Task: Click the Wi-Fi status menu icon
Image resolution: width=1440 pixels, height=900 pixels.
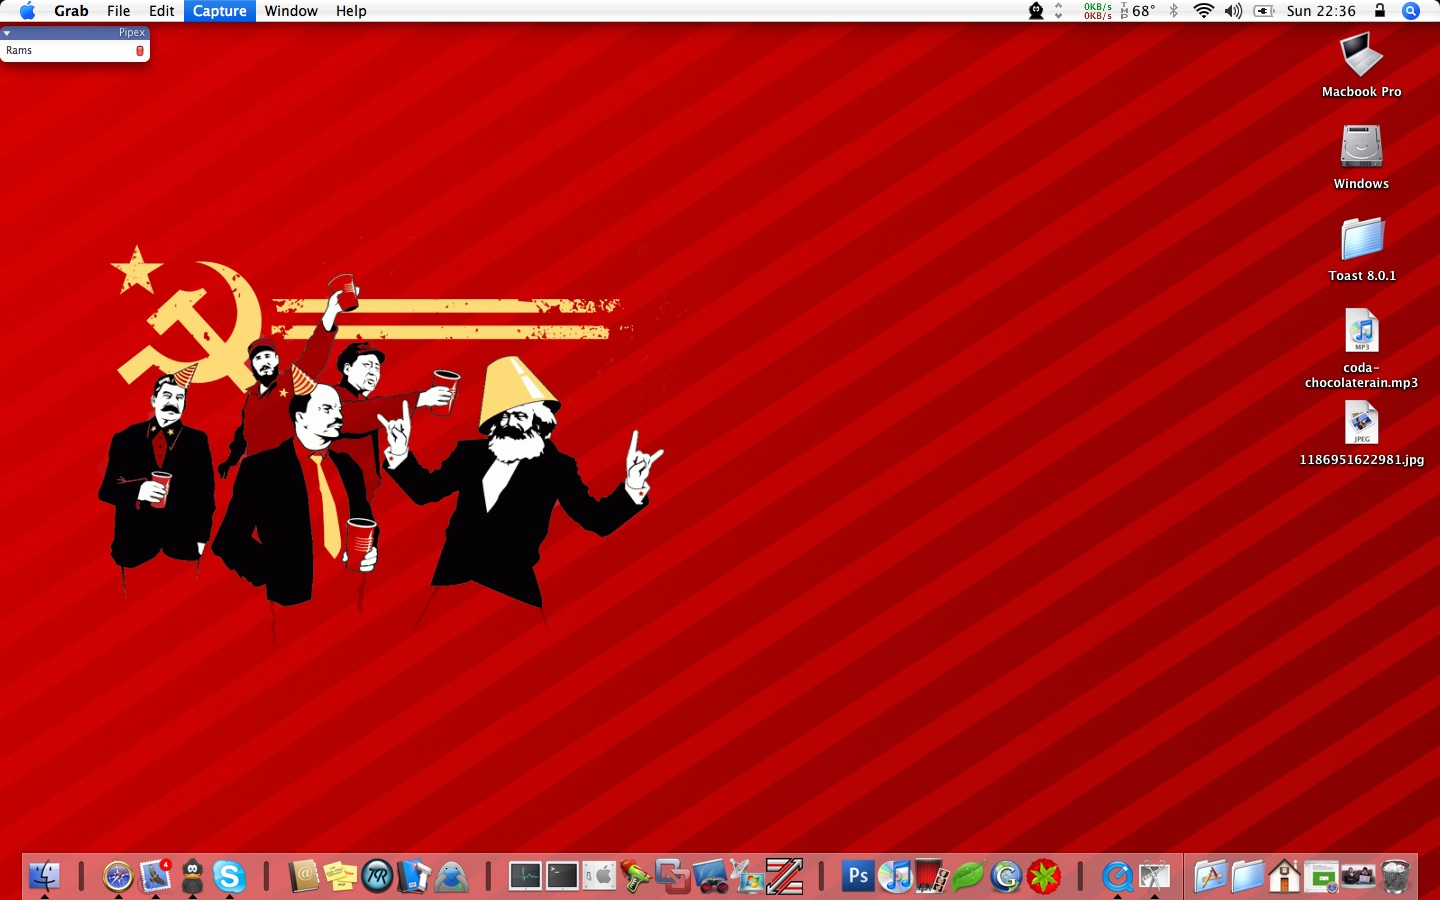Action: click(1204, 11)
